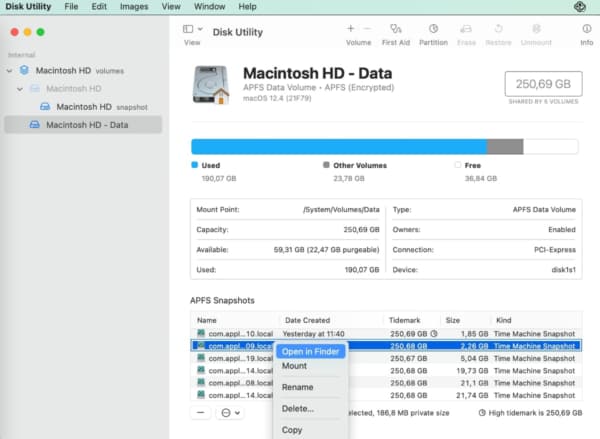600x439 pixels.
Task: Open the circled ellipsis action dropdown
Action: click(x=231, y=413)
